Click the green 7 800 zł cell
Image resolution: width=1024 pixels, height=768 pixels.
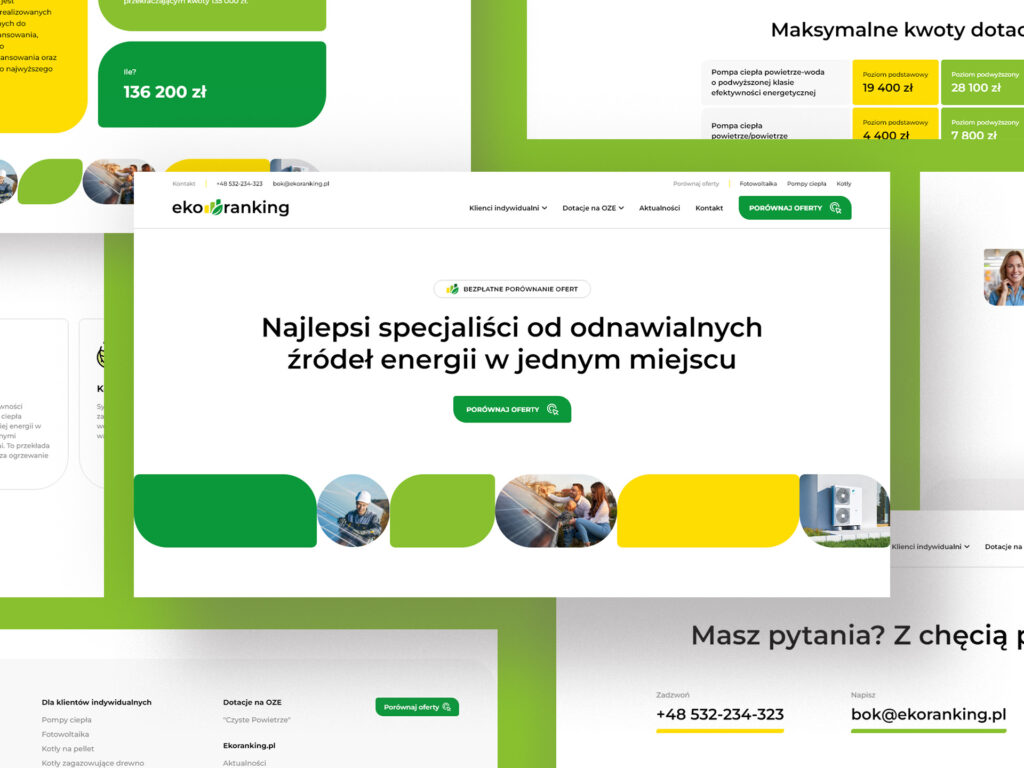tap(983, 123)
